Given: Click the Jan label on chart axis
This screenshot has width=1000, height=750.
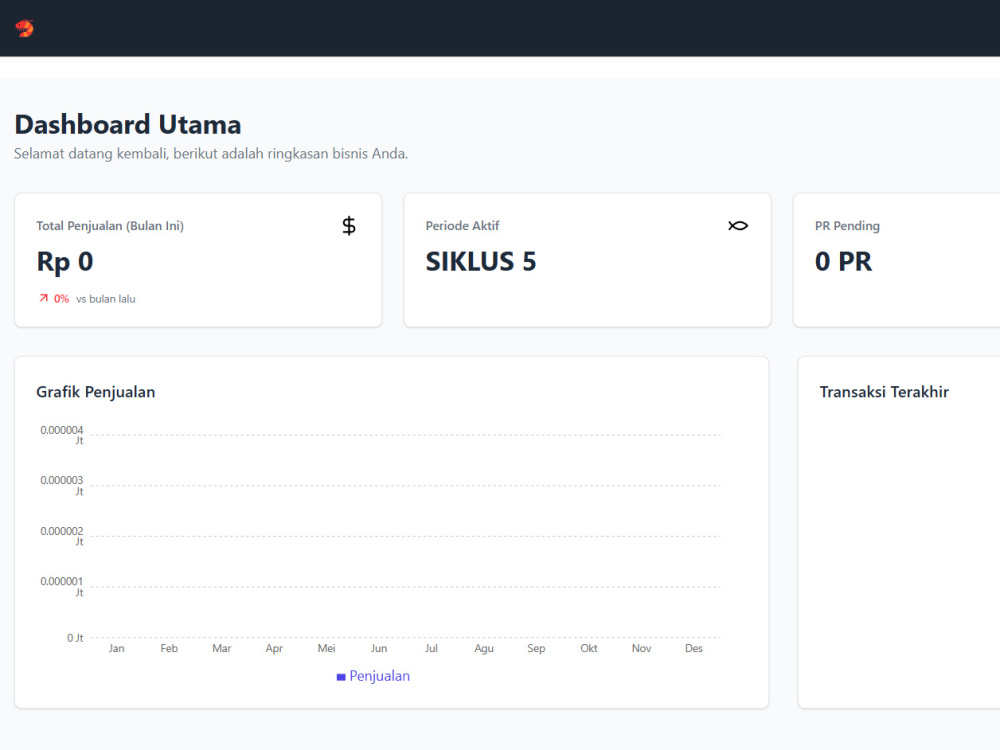Looking at the screenshot, I should pos(117,648).
